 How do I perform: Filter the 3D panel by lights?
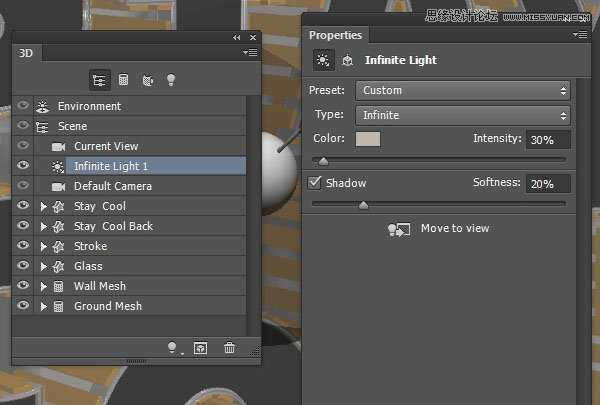170,79
